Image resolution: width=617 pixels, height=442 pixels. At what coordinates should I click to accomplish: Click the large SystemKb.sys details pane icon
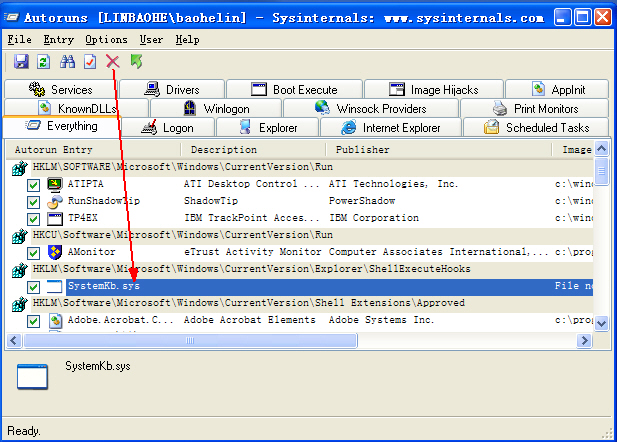(32, 377)
